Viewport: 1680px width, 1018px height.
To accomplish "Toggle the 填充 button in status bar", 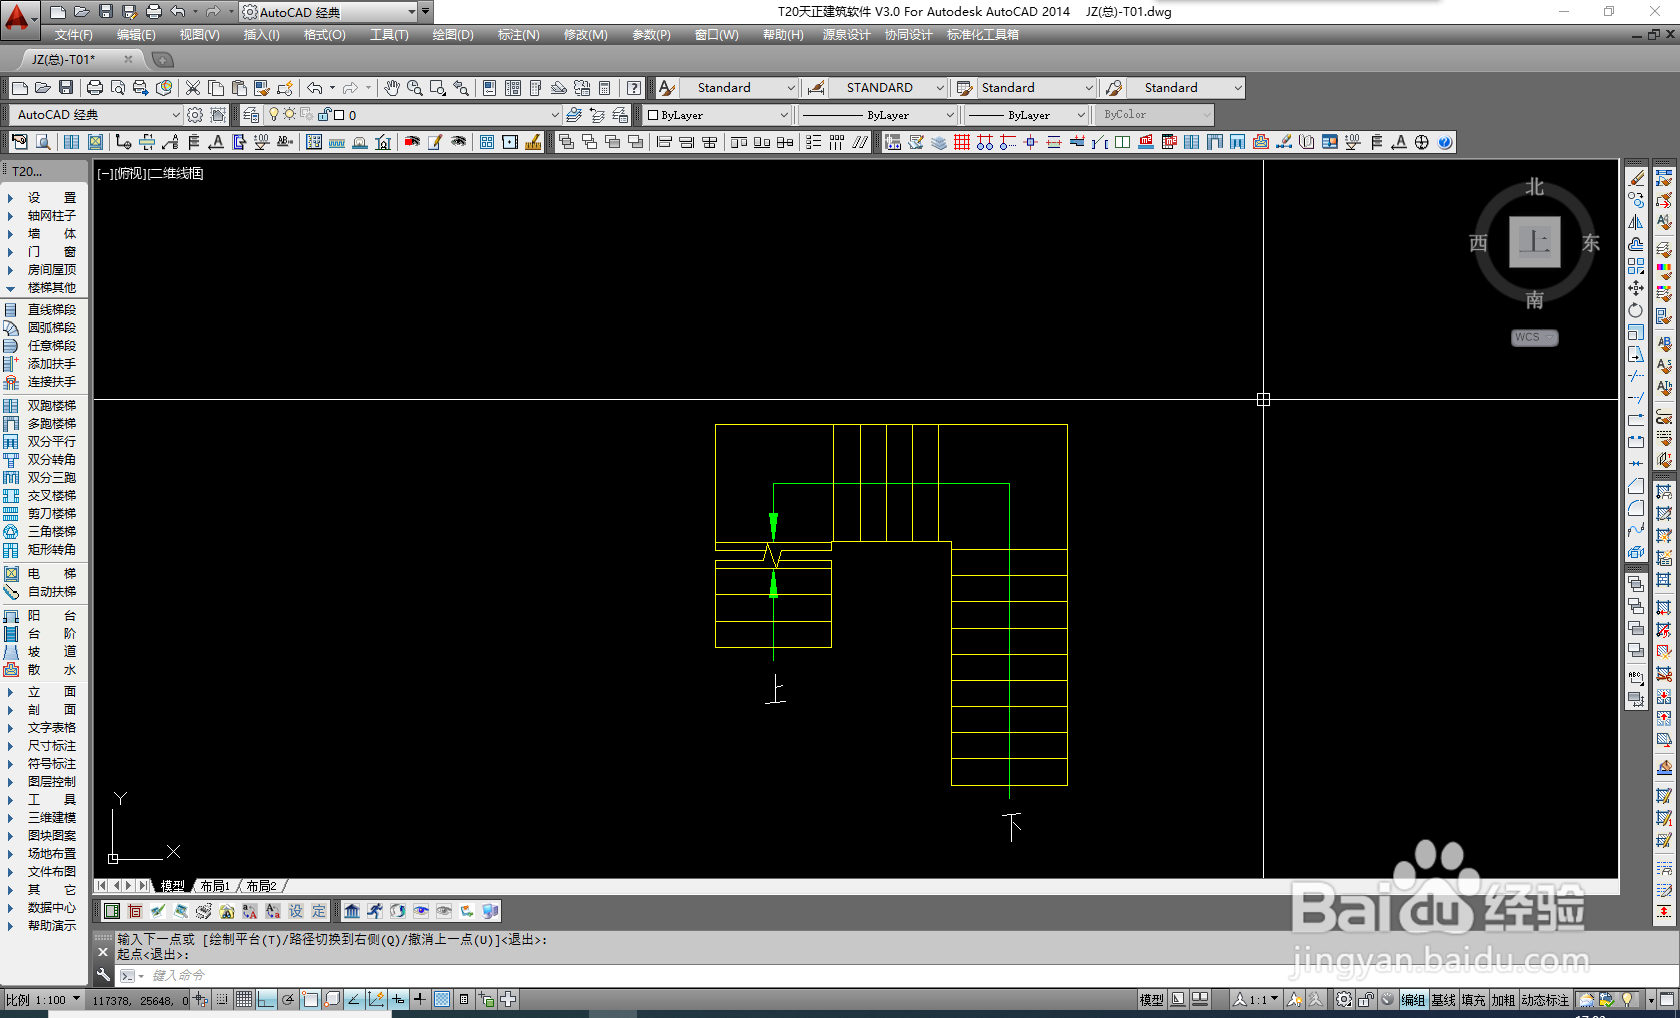I will coord(1473,1000).
